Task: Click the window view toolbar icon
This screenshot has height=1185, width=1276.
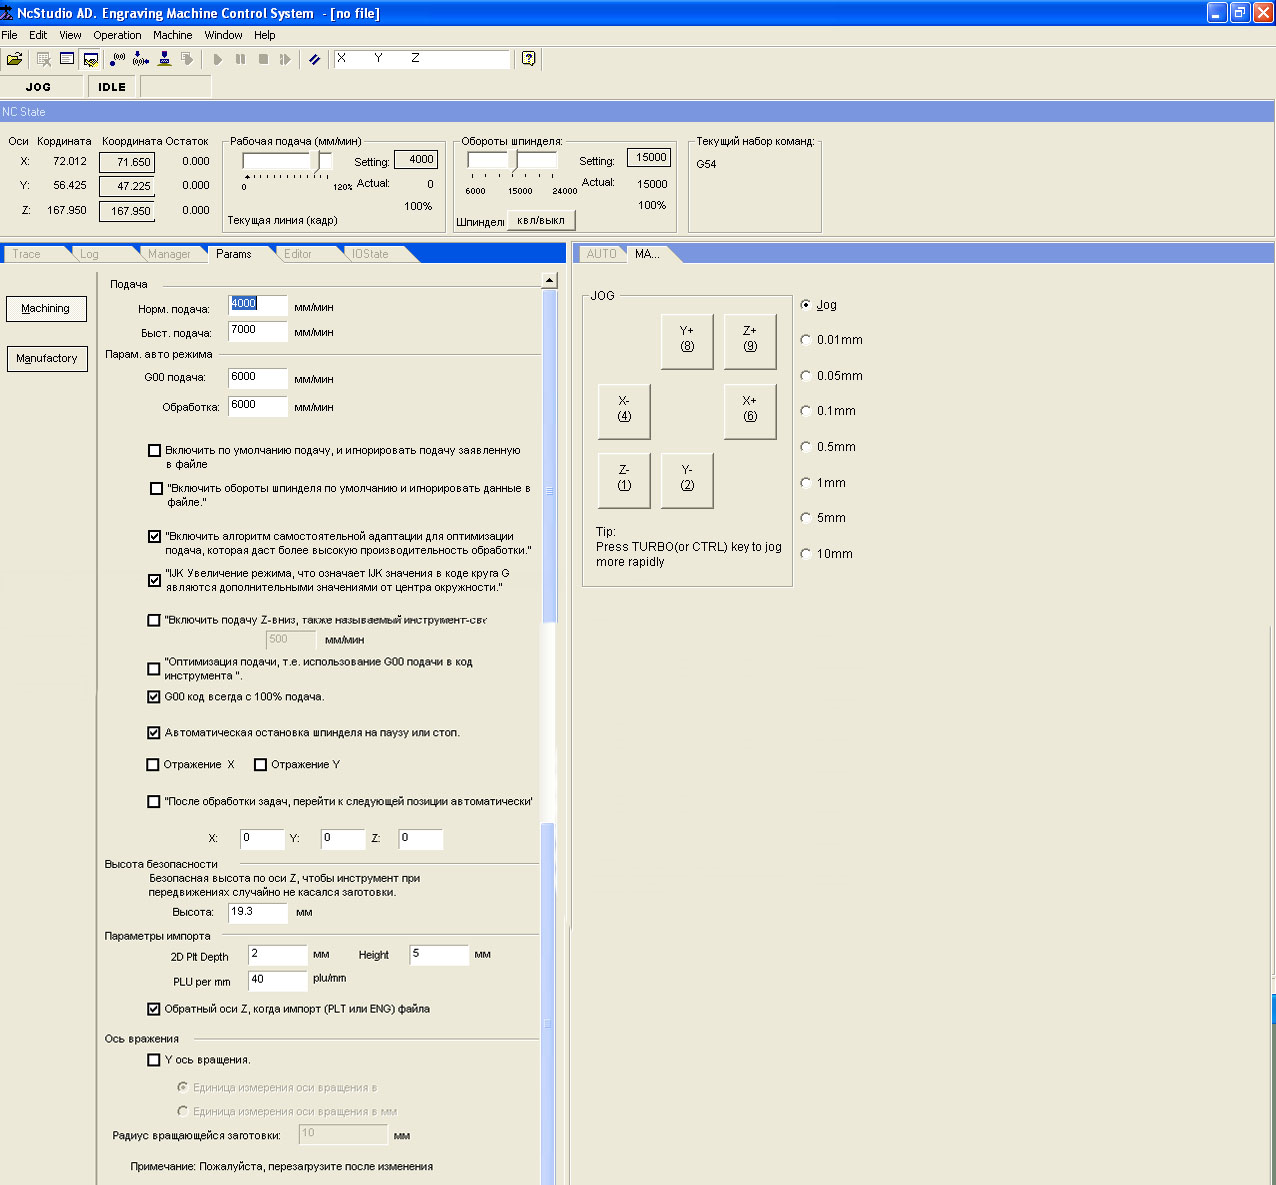Action: click(67, 59)
